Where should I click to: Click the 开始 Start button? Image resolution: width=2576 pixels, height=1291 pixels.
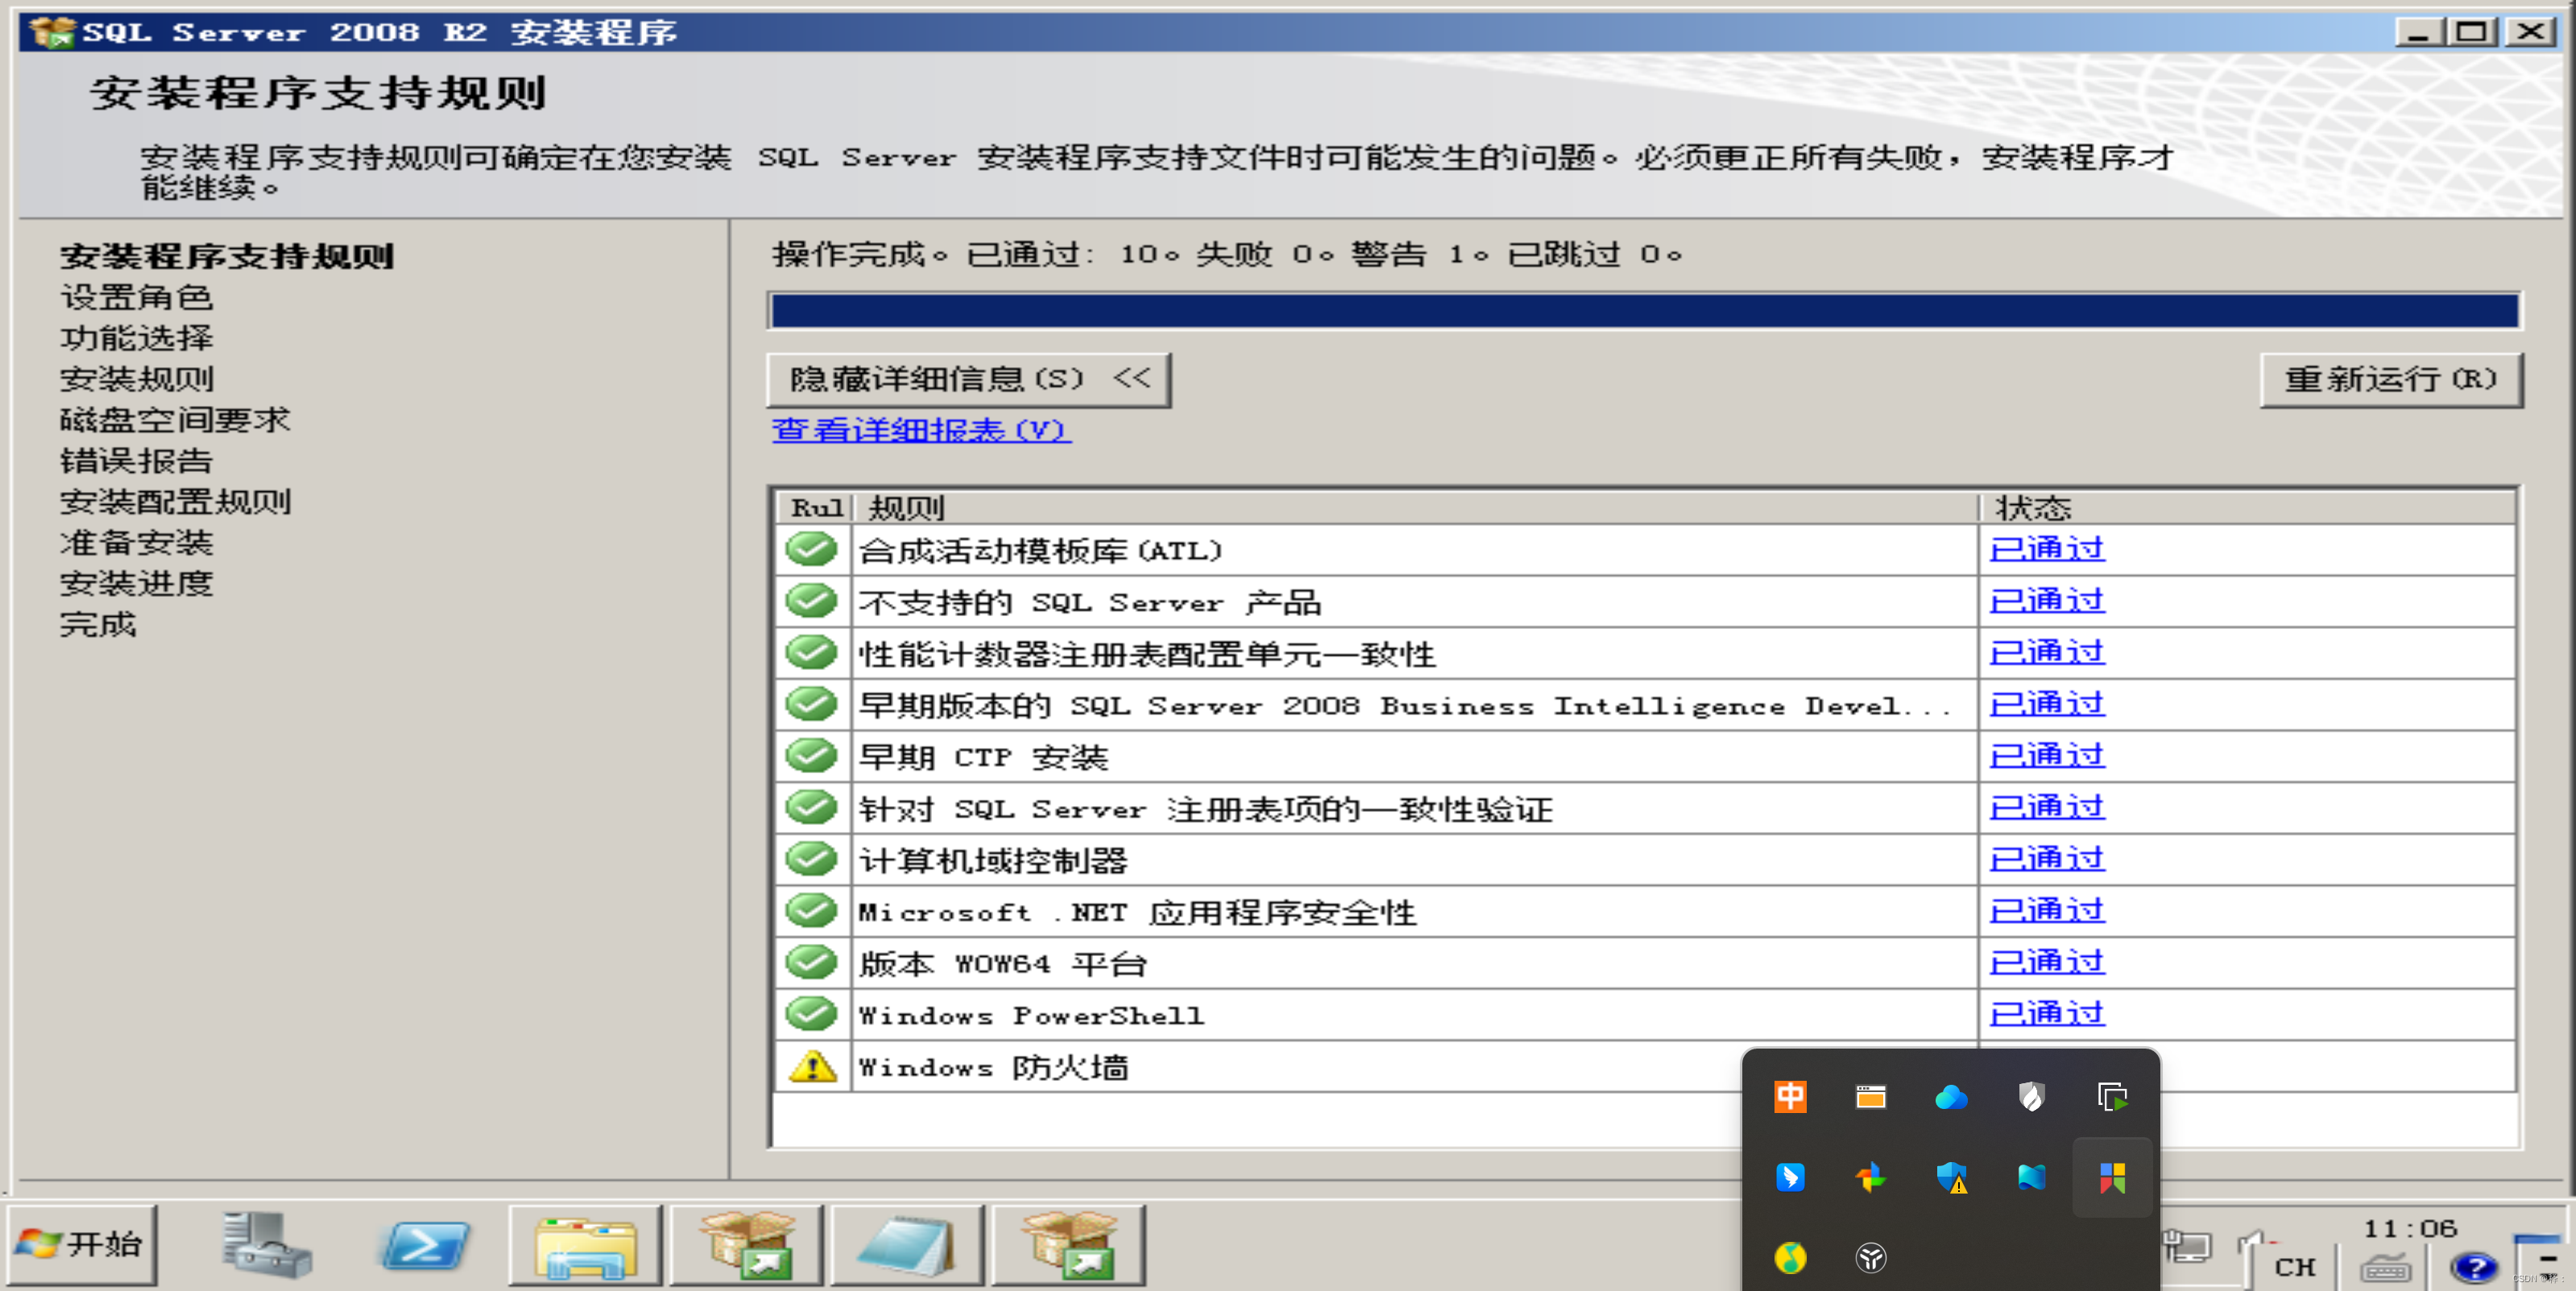click(82, 1245)
